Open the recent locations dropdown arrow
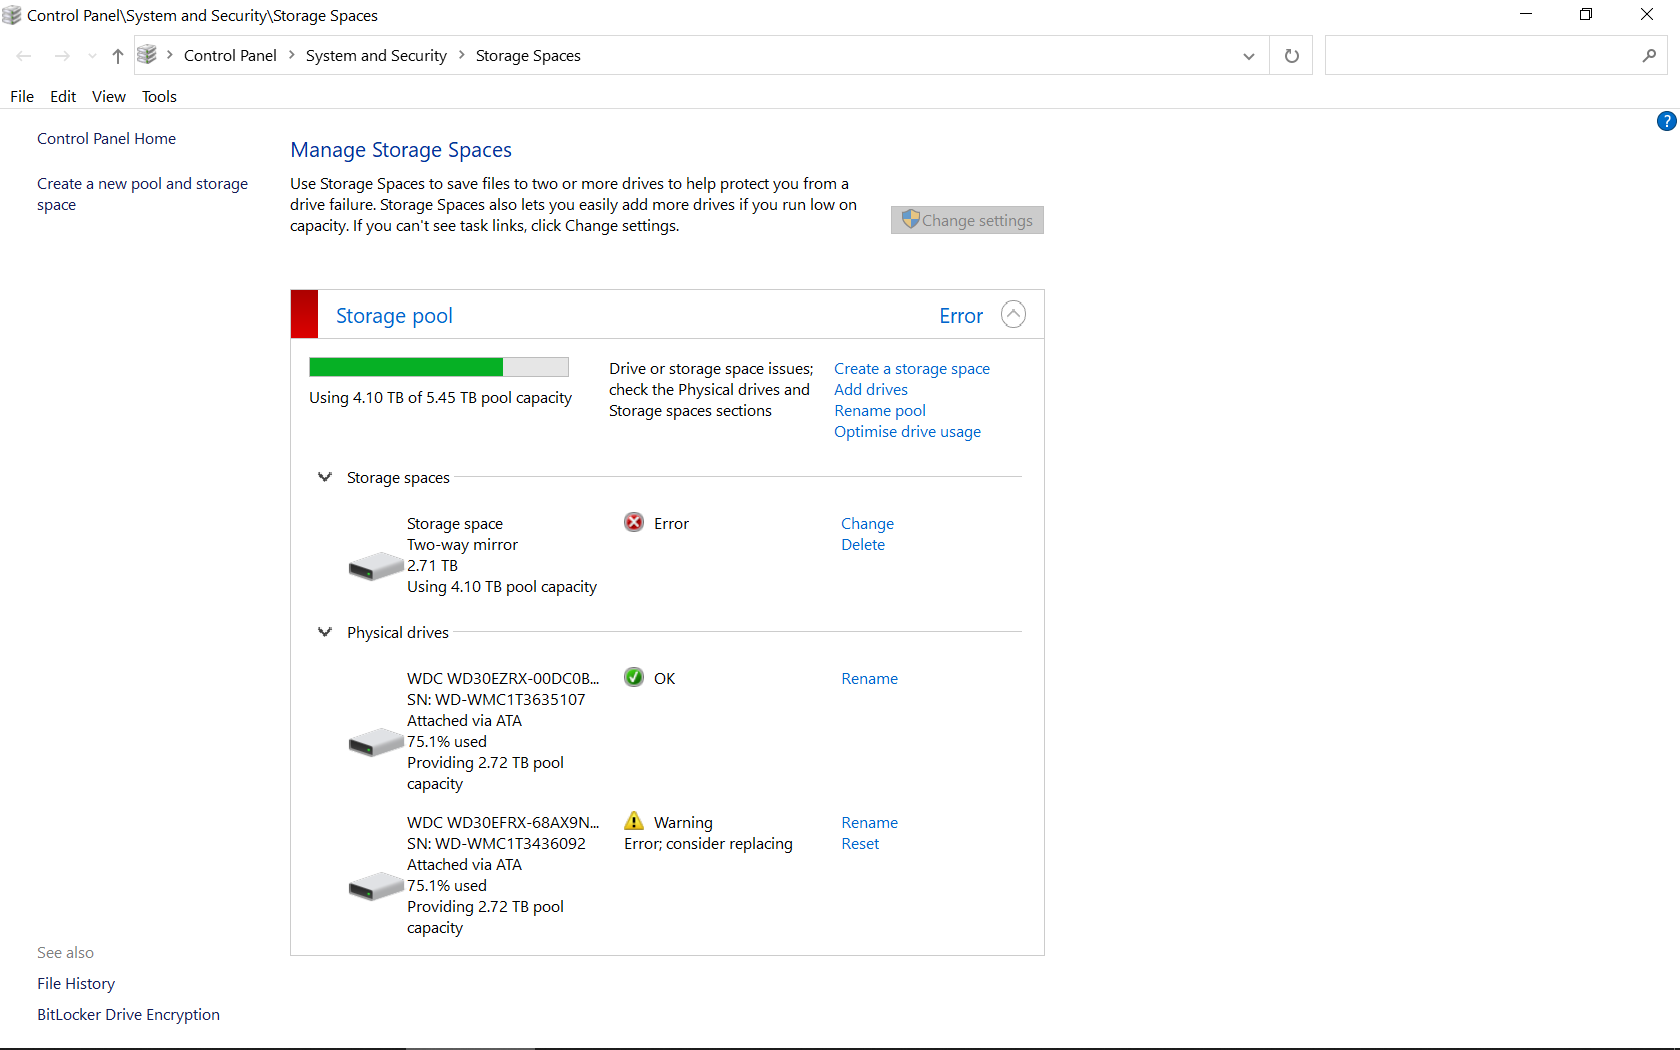The image size is (1680, 1050). 92,56
